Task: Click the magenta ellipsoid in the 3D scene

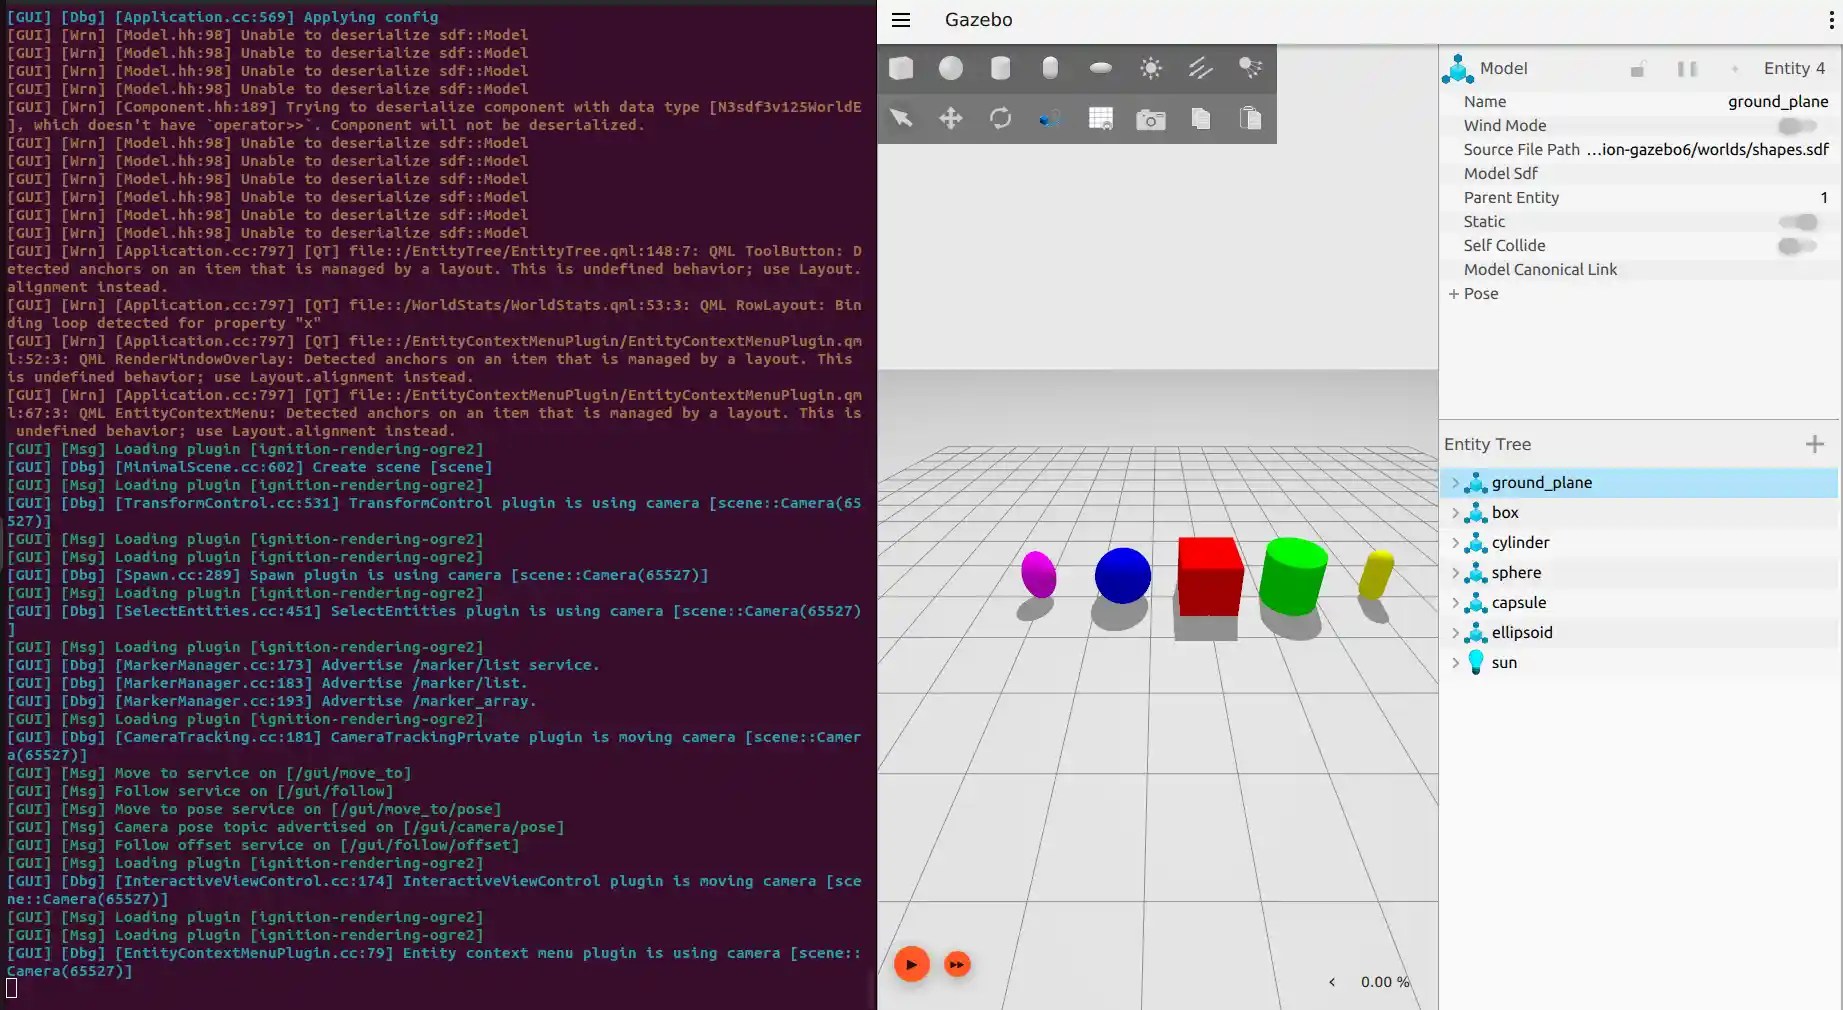Action: pyautogui.click(x=1038, y=574)
